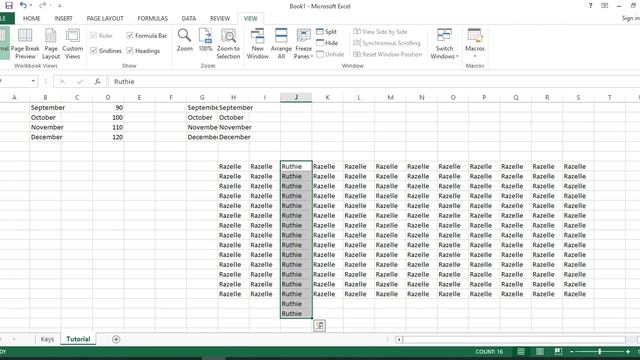Open the Undo history dropdown arrow
This screenshot has height=360, width=640.
click(31, 6)
